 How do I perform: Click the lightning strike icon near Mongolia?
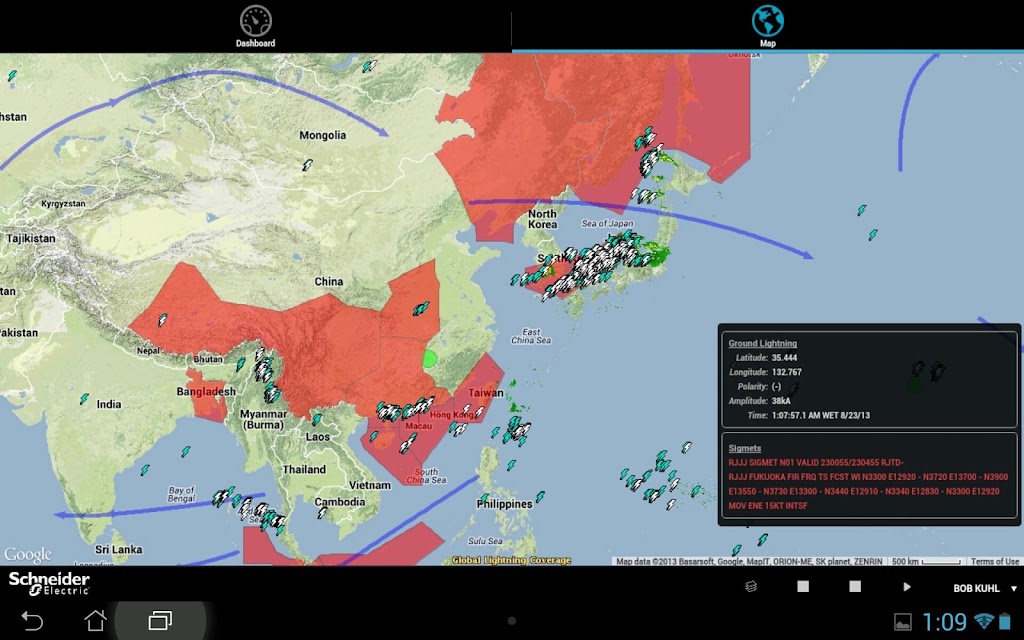(307, 165)
